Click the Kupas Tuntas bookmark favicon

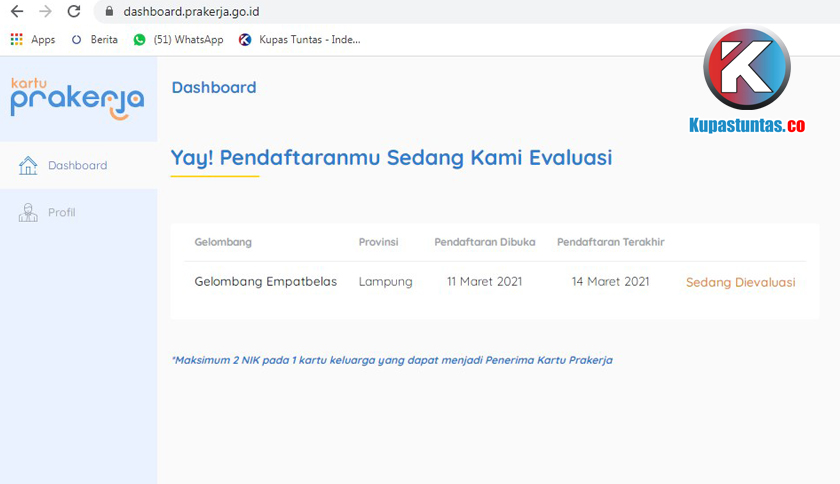click(x=245, y=40)
